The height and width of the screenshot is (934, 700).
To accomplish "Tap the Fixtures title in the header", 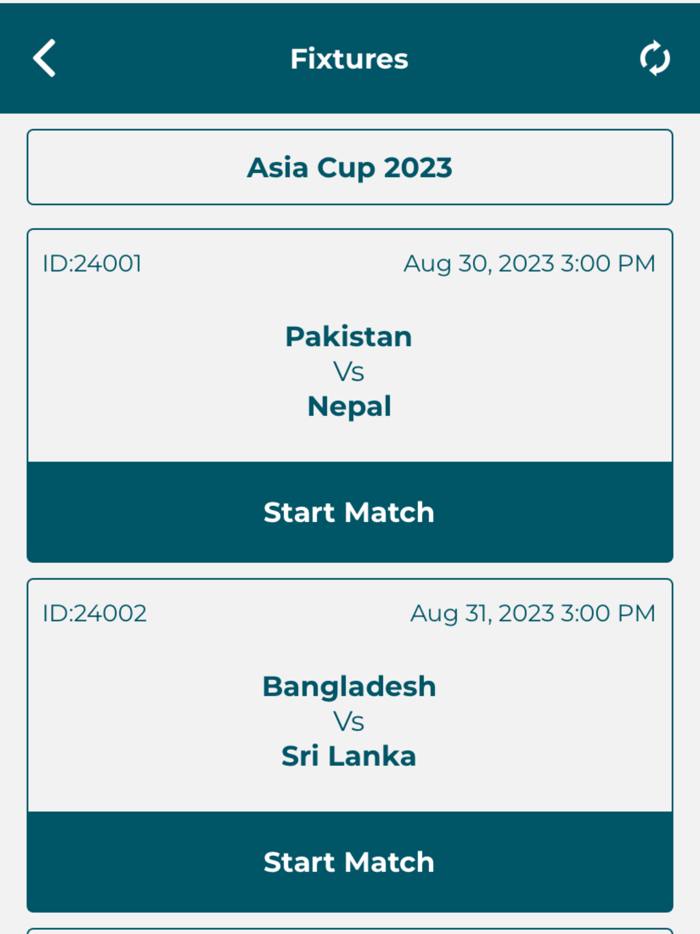I will click(348, 59).
